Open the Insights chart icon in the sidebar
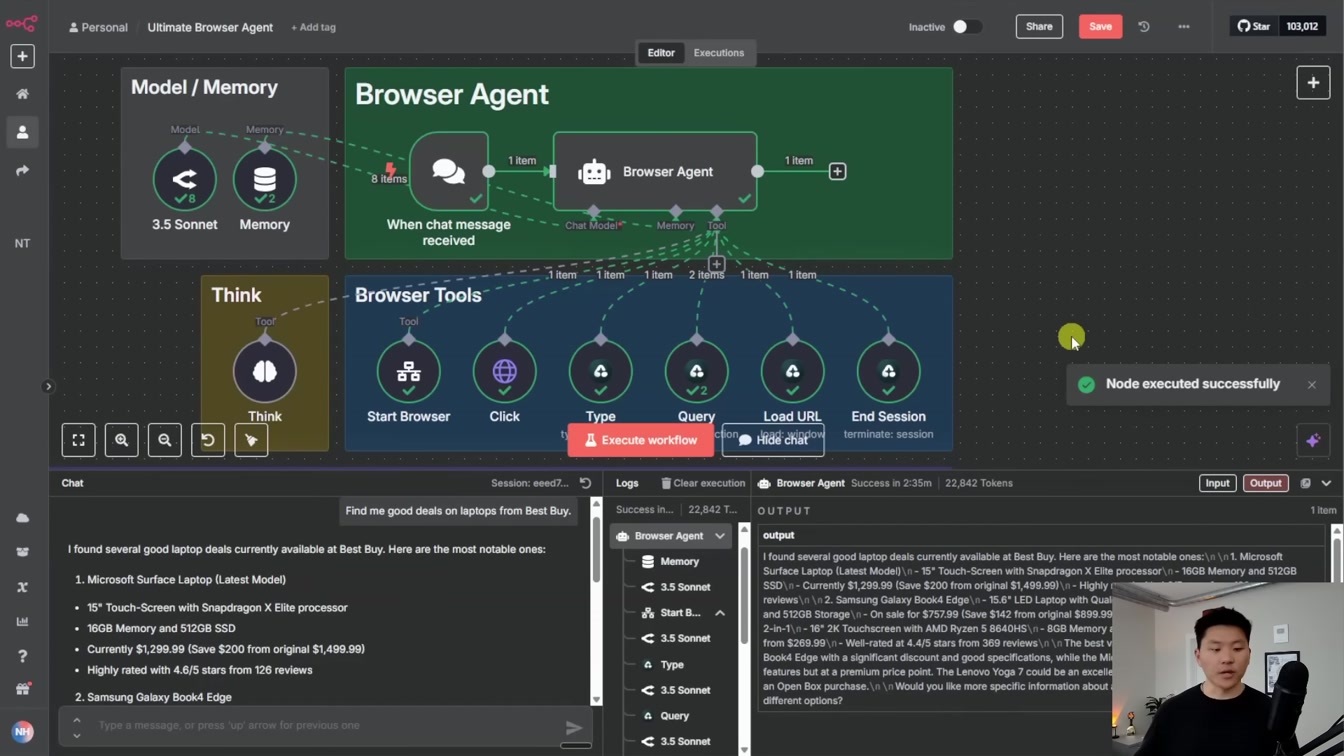This screenshot has width=1344, height=756. click(22, 621)
